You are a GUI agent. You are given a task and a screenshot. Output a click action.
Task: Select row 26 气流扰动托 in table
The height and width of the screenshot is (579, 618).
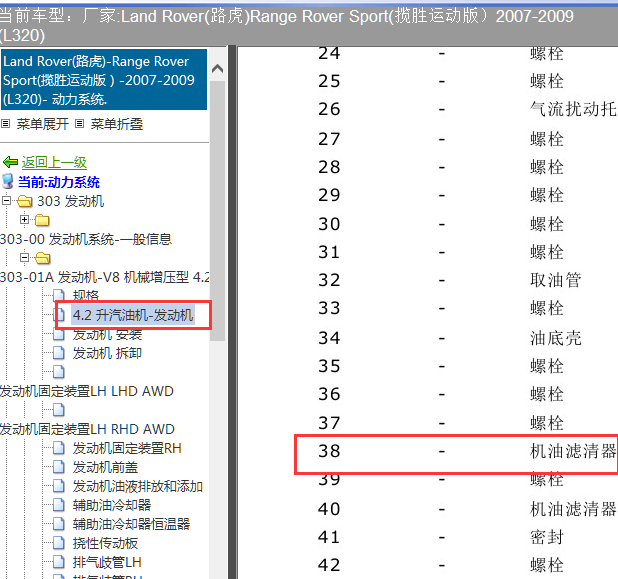point(467,109)
